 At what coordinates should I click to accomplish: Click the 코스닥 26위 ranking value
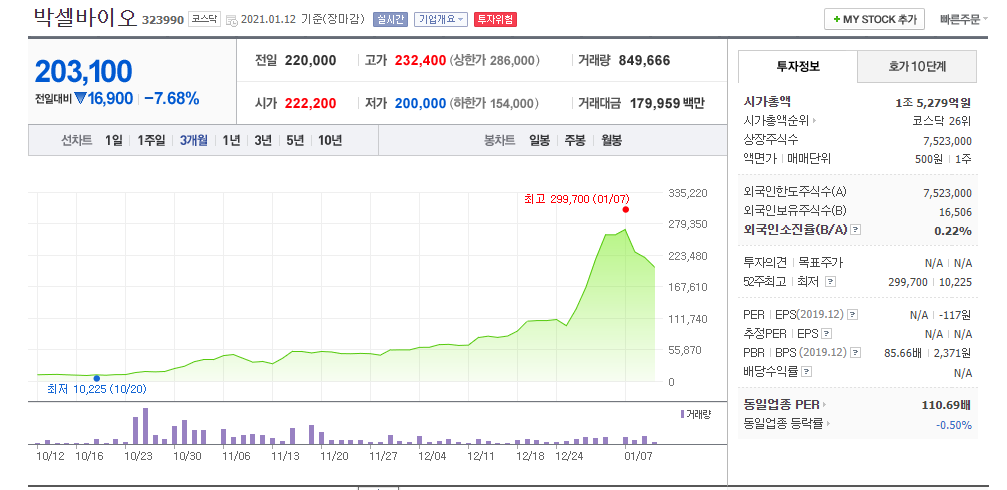941,121
